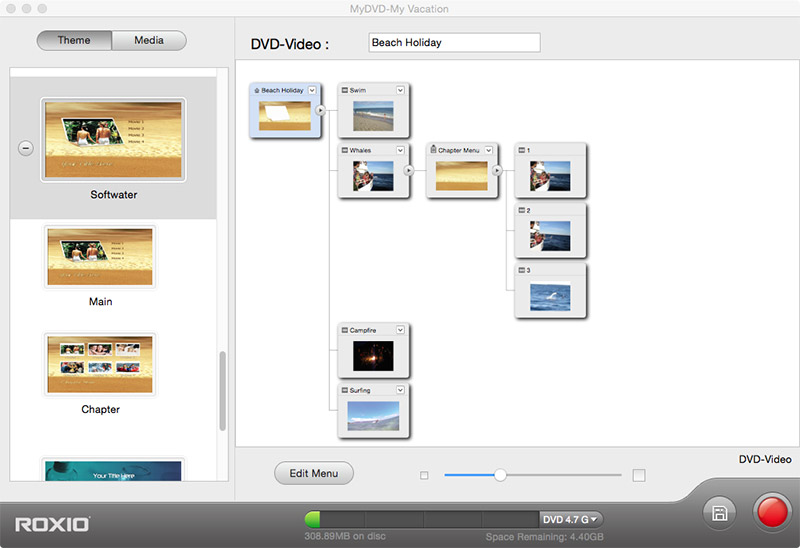This screenshot has width=800, height=548.
Task: Click the small zoom-out square icon
Action: click(424, 476)
